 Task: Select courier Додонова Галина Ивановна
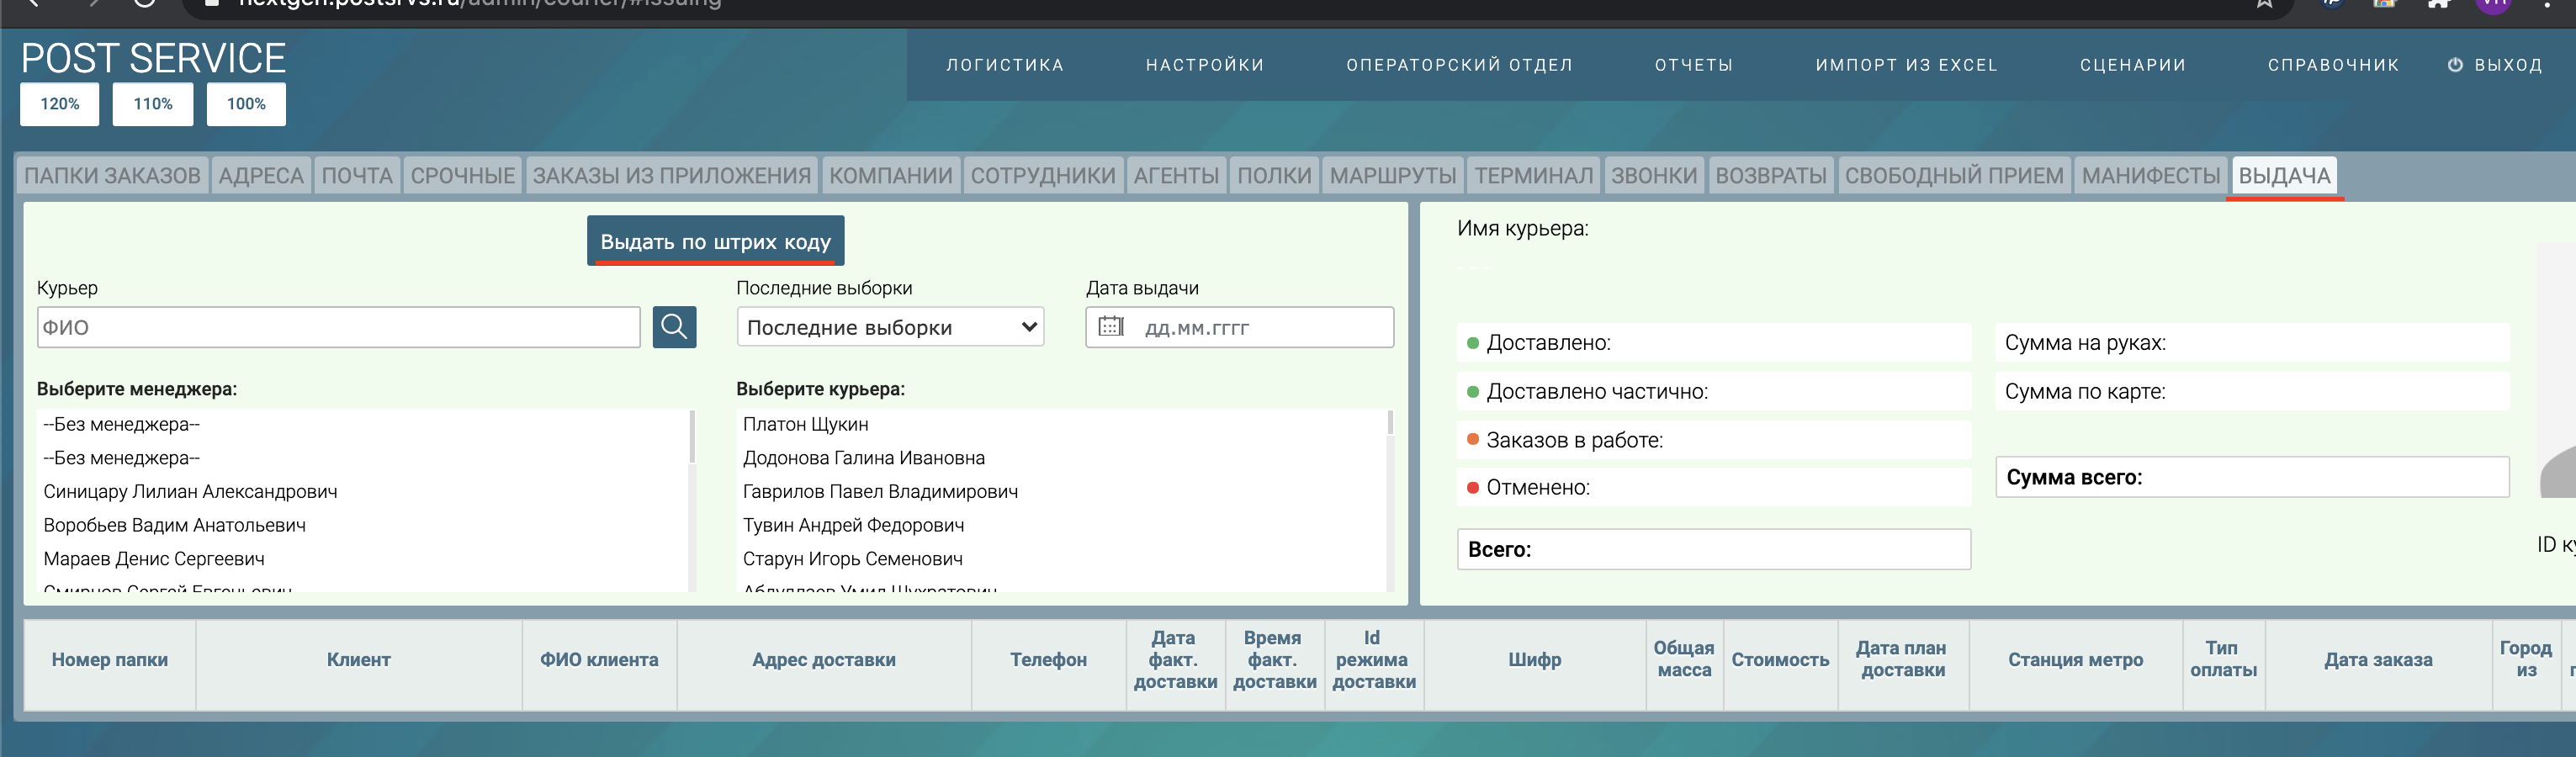pos(863,458)
